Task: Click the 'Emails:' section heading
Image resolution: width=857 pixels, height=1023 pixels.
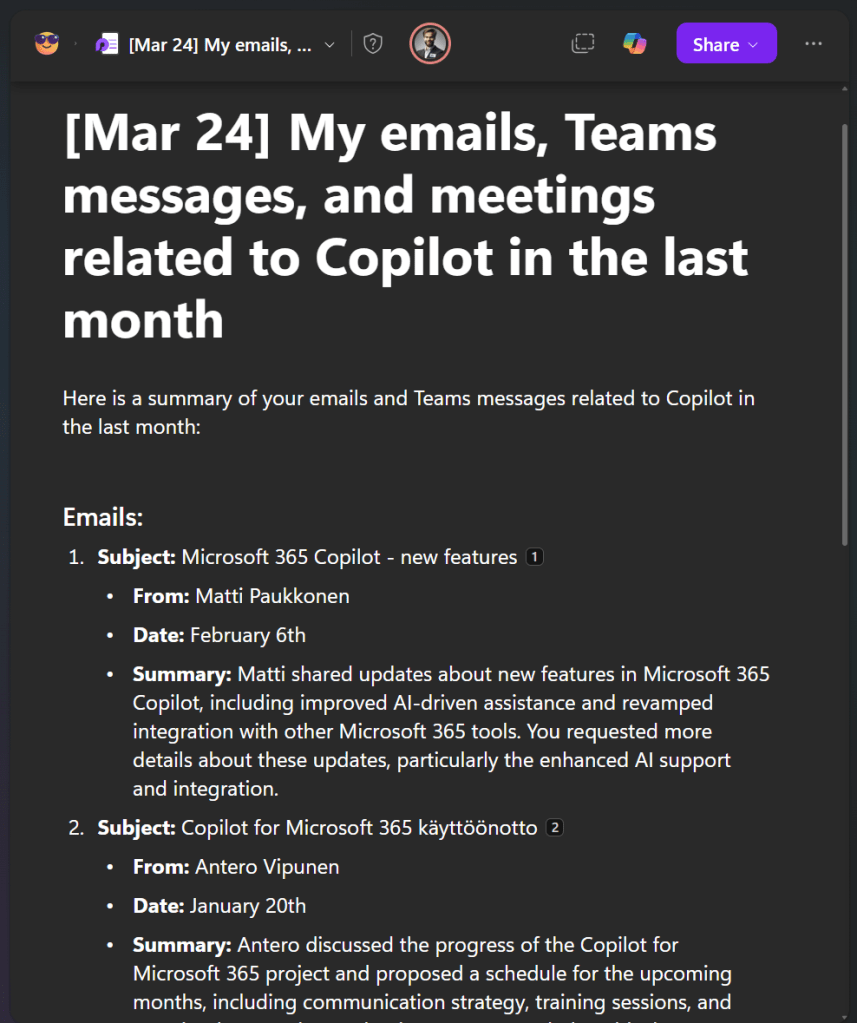Action: point(103,517)
